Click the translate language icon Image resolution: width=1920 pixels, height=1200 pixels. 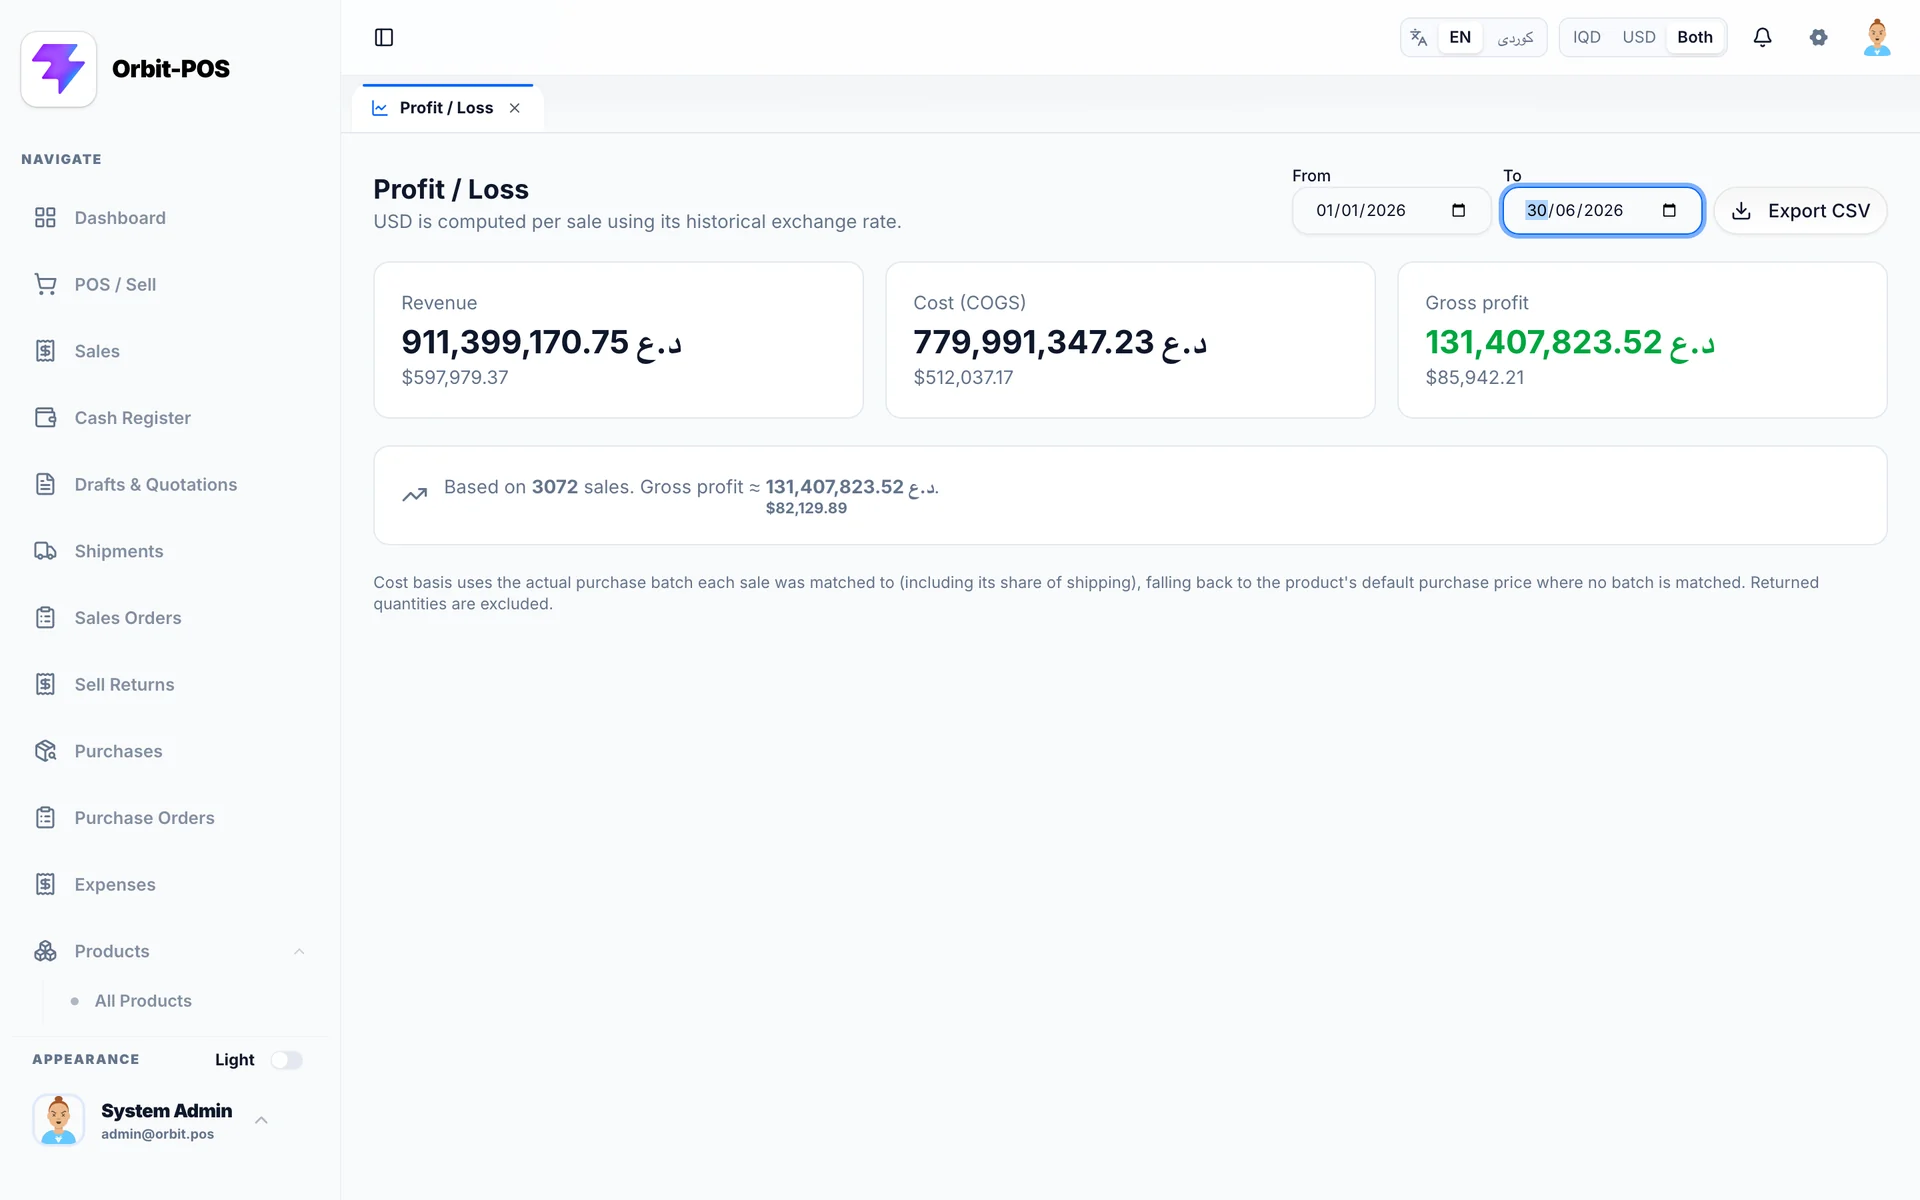pyautogui.click(x=1418, y=37)
